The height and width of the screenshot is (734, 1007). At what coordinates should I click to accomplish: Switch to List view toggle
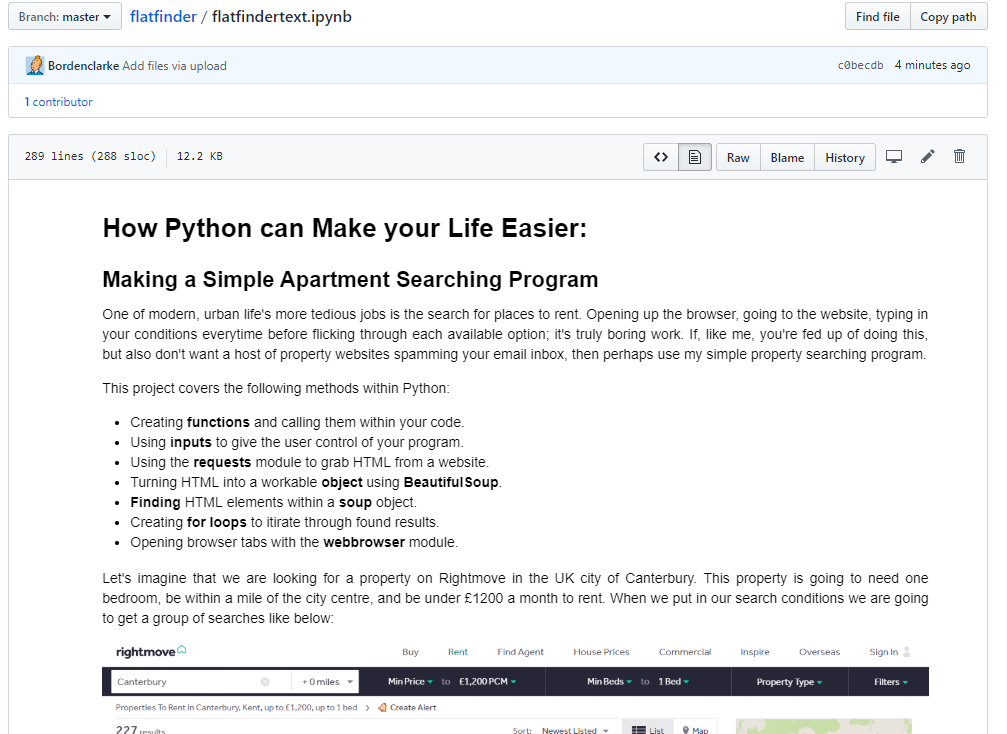648,730
